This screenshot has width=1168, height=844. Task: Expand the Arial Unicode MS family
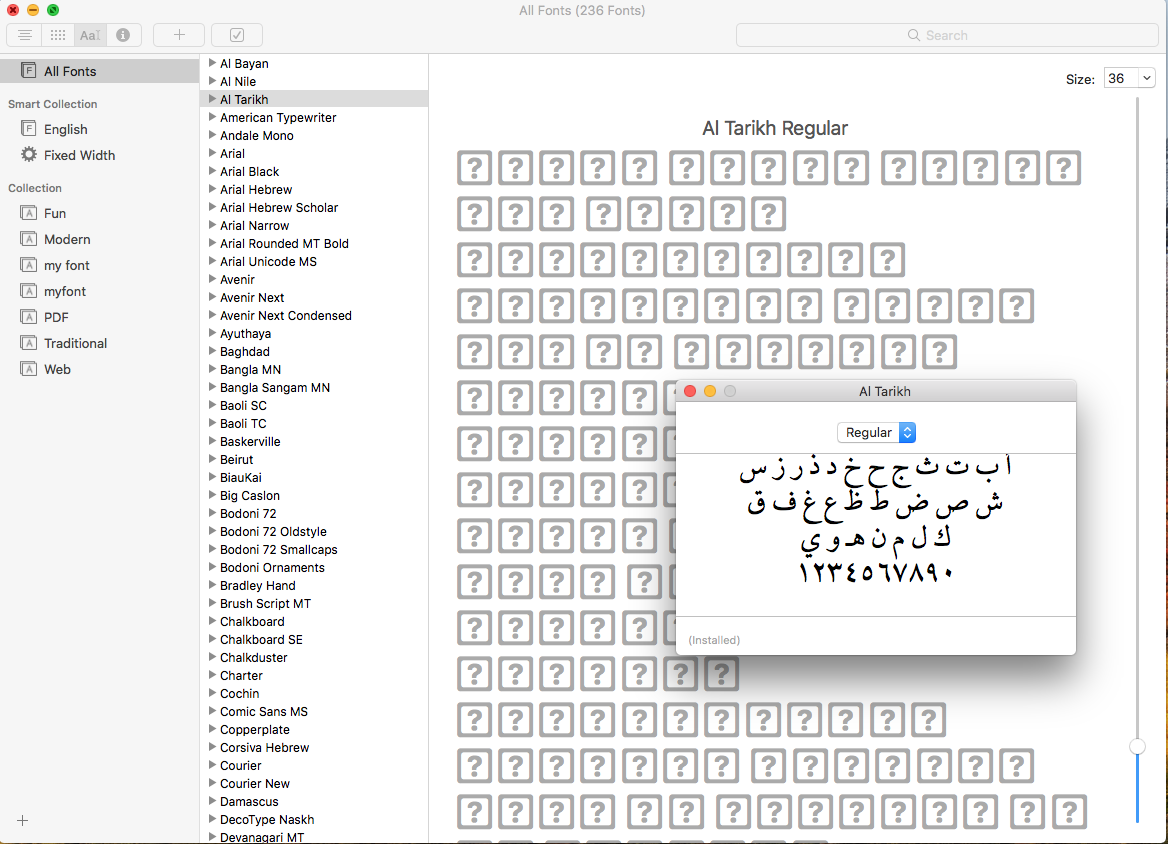(x=212, y=261)
